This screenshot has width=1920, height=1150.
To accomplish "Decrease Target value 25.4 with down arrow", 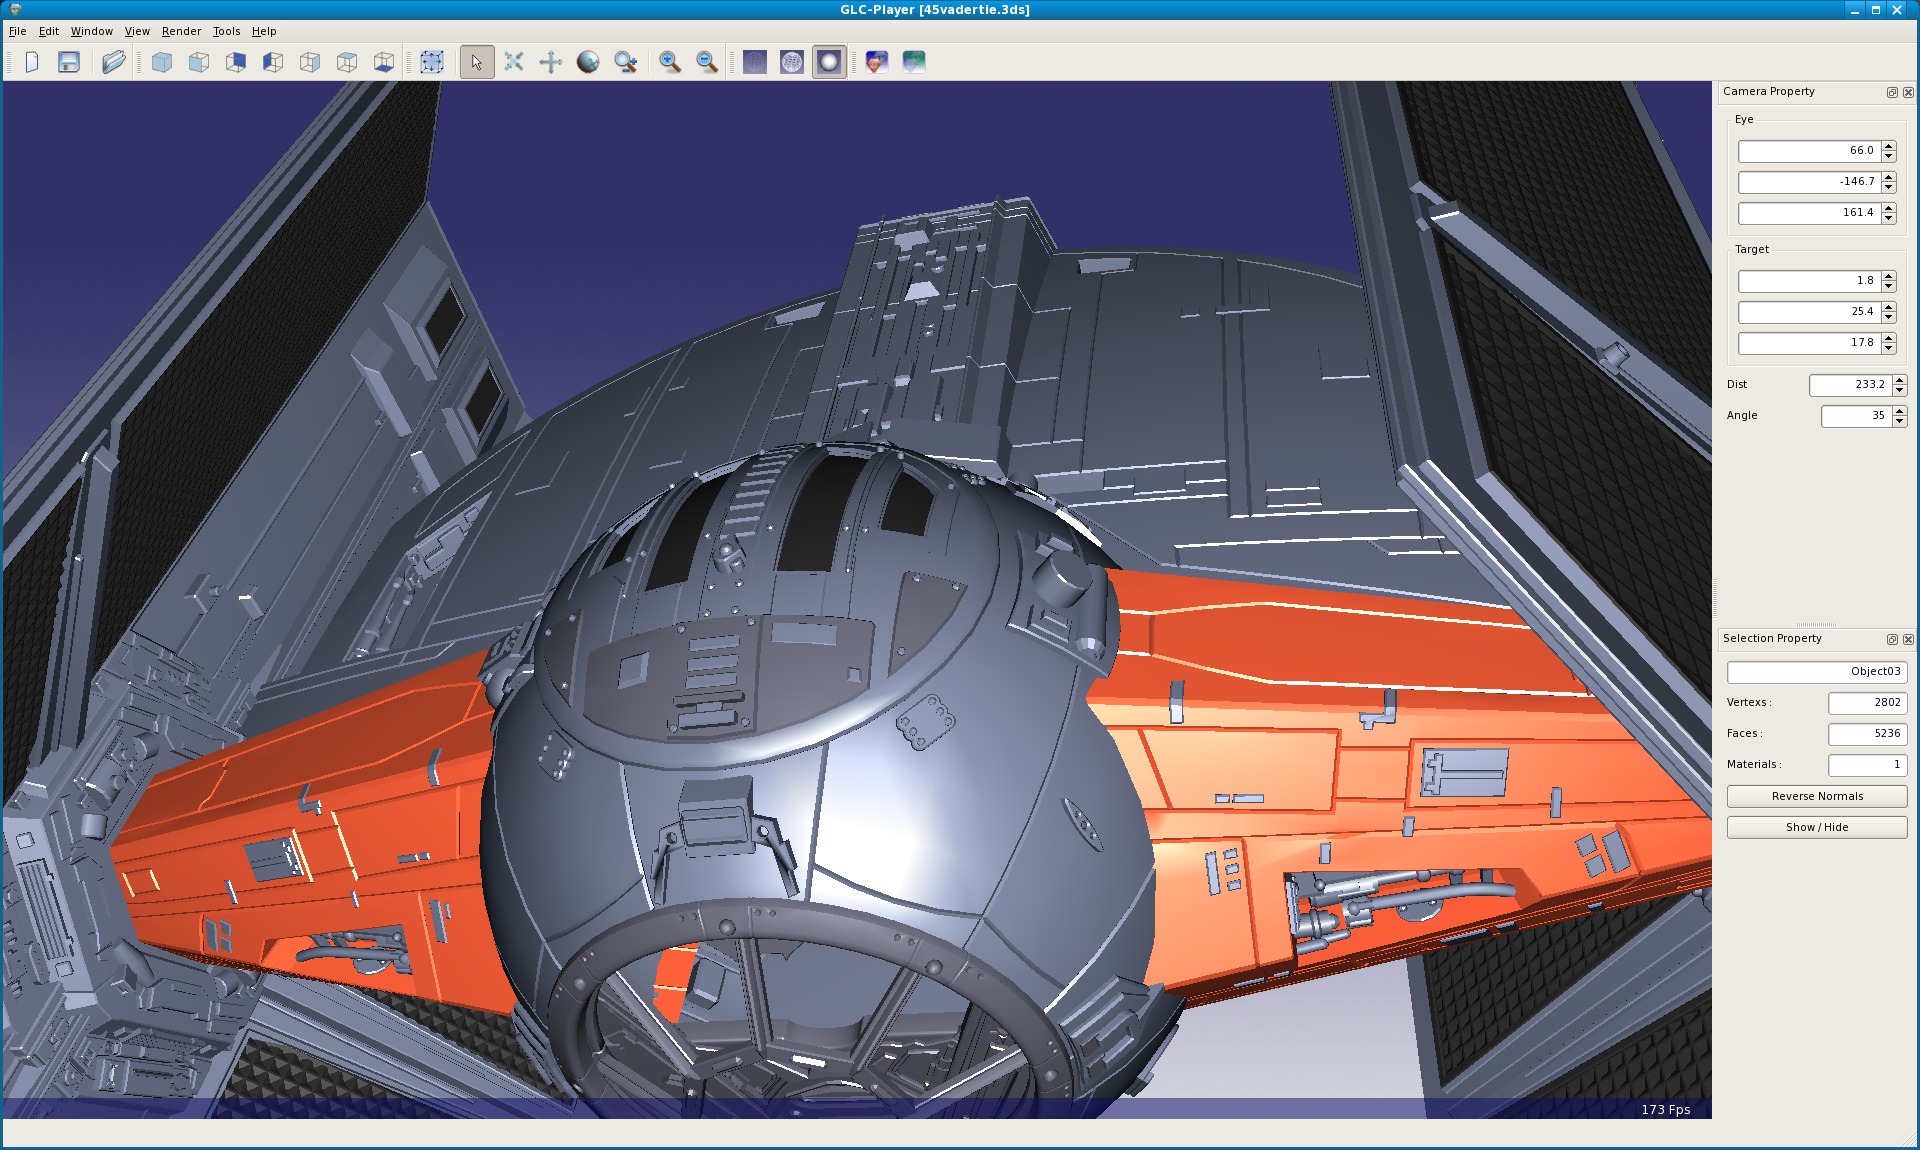I will point(1889,317).
